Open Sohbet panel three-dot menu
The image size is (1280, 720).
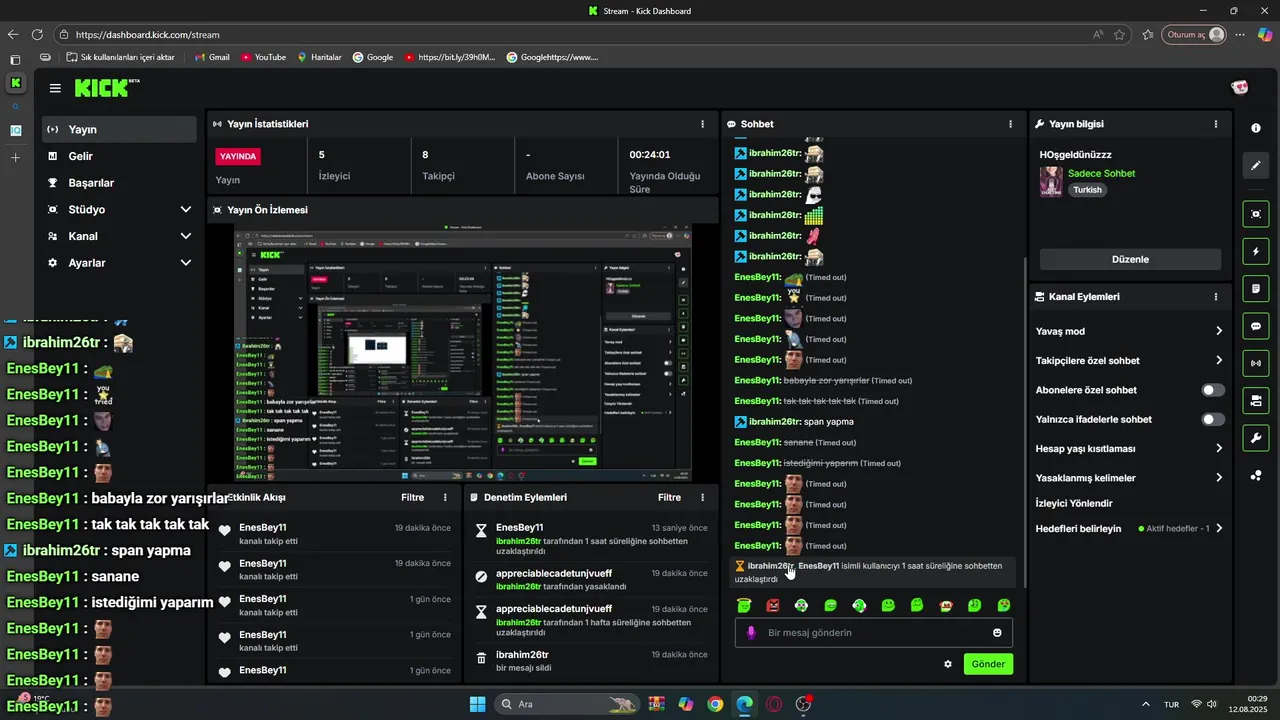pyautogui.click(x=1011, y=124)
